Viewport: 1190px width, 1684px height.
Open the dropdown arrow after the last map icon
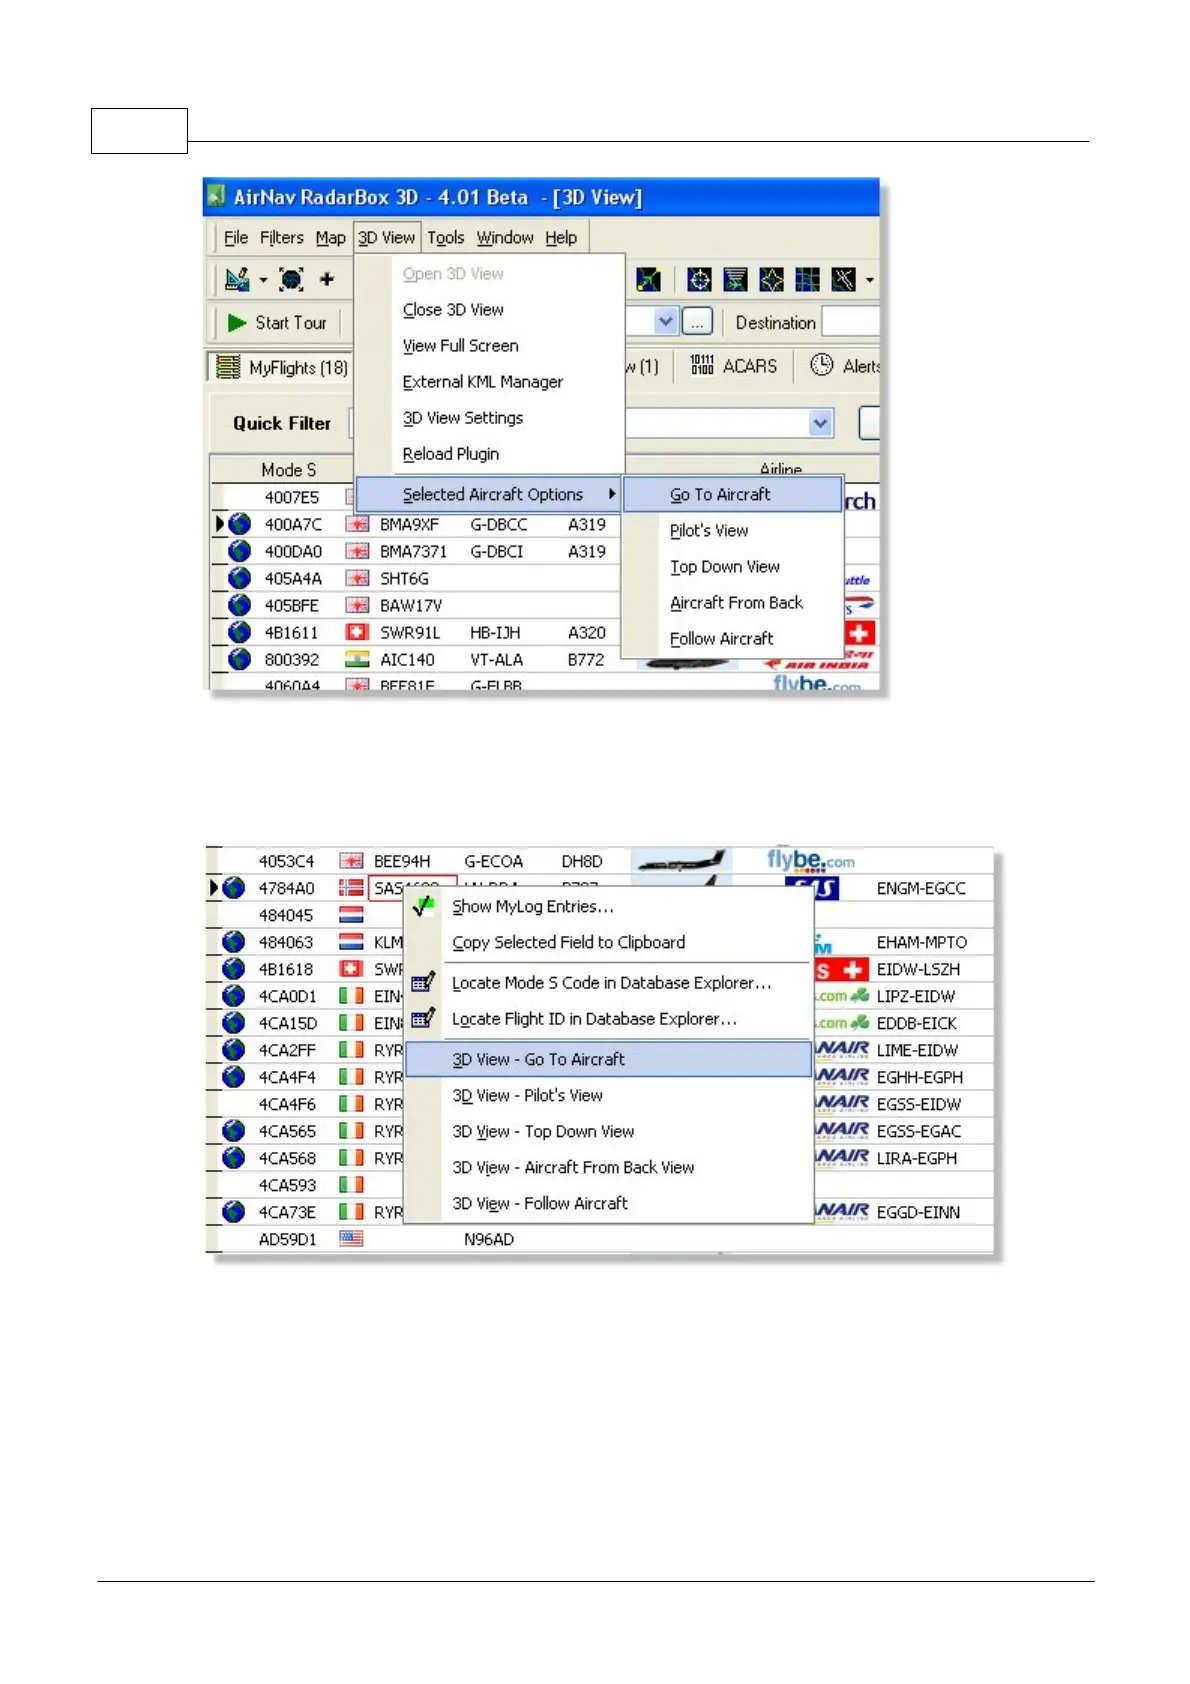(869, 280)
